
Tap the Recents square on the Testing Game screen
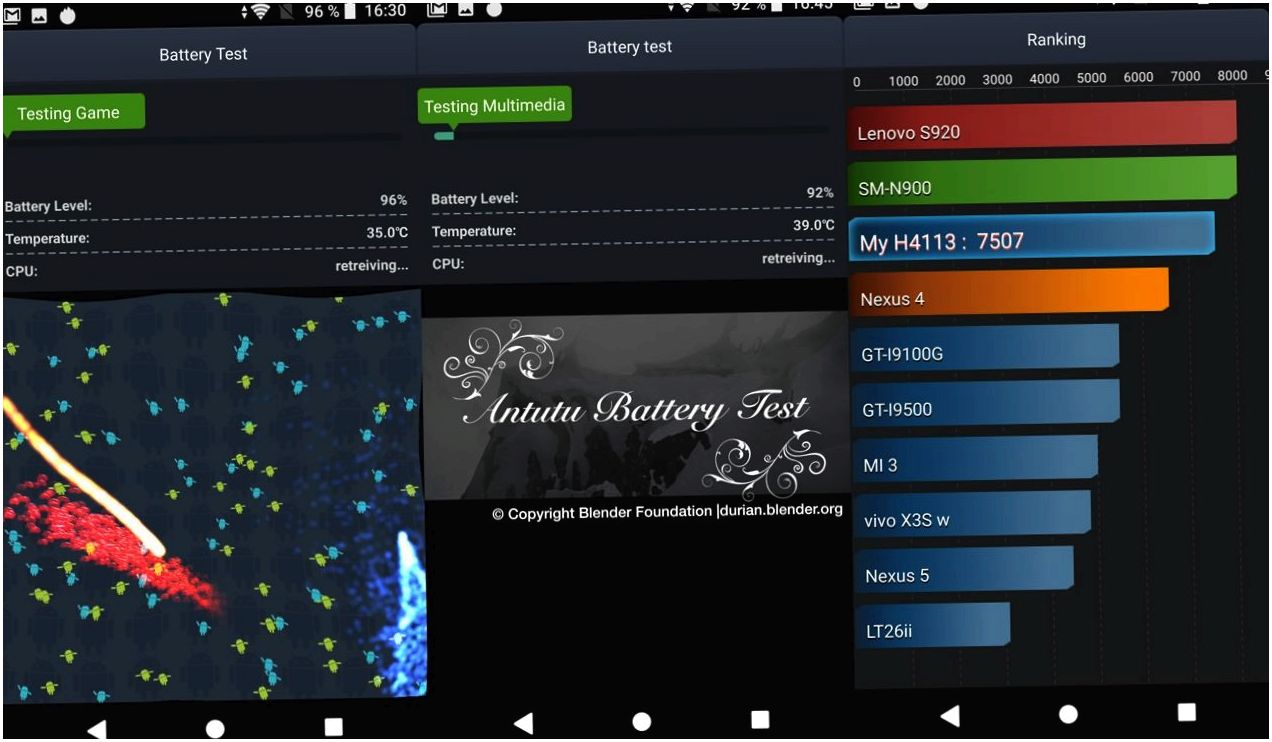(x=334, y=727)
